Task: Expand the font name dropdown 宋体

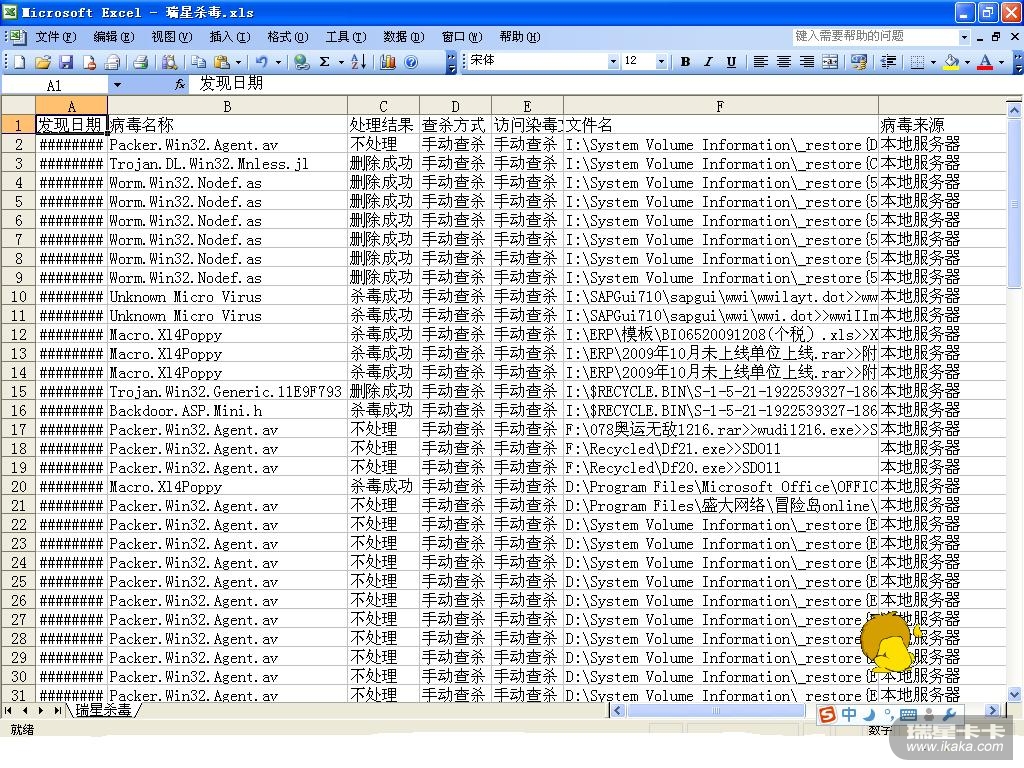Action: pyautogui.click(x=613, y=62)
